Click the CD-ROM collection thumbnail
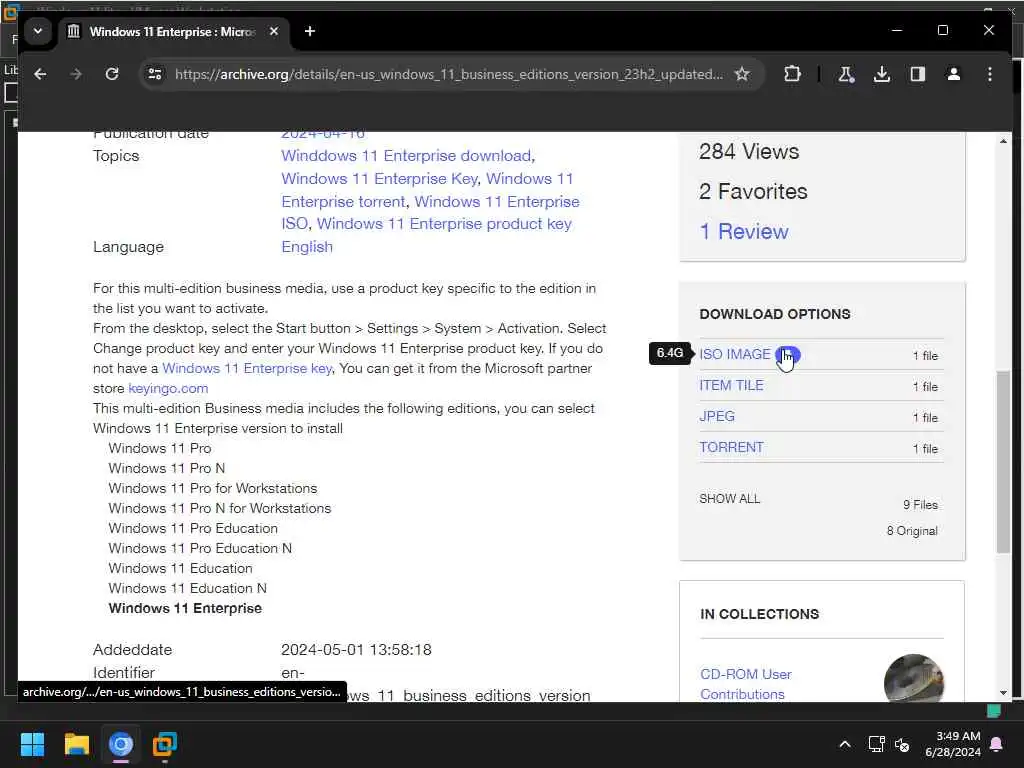The width and height of the screenshot is (1024, 768). click(913, 679)
